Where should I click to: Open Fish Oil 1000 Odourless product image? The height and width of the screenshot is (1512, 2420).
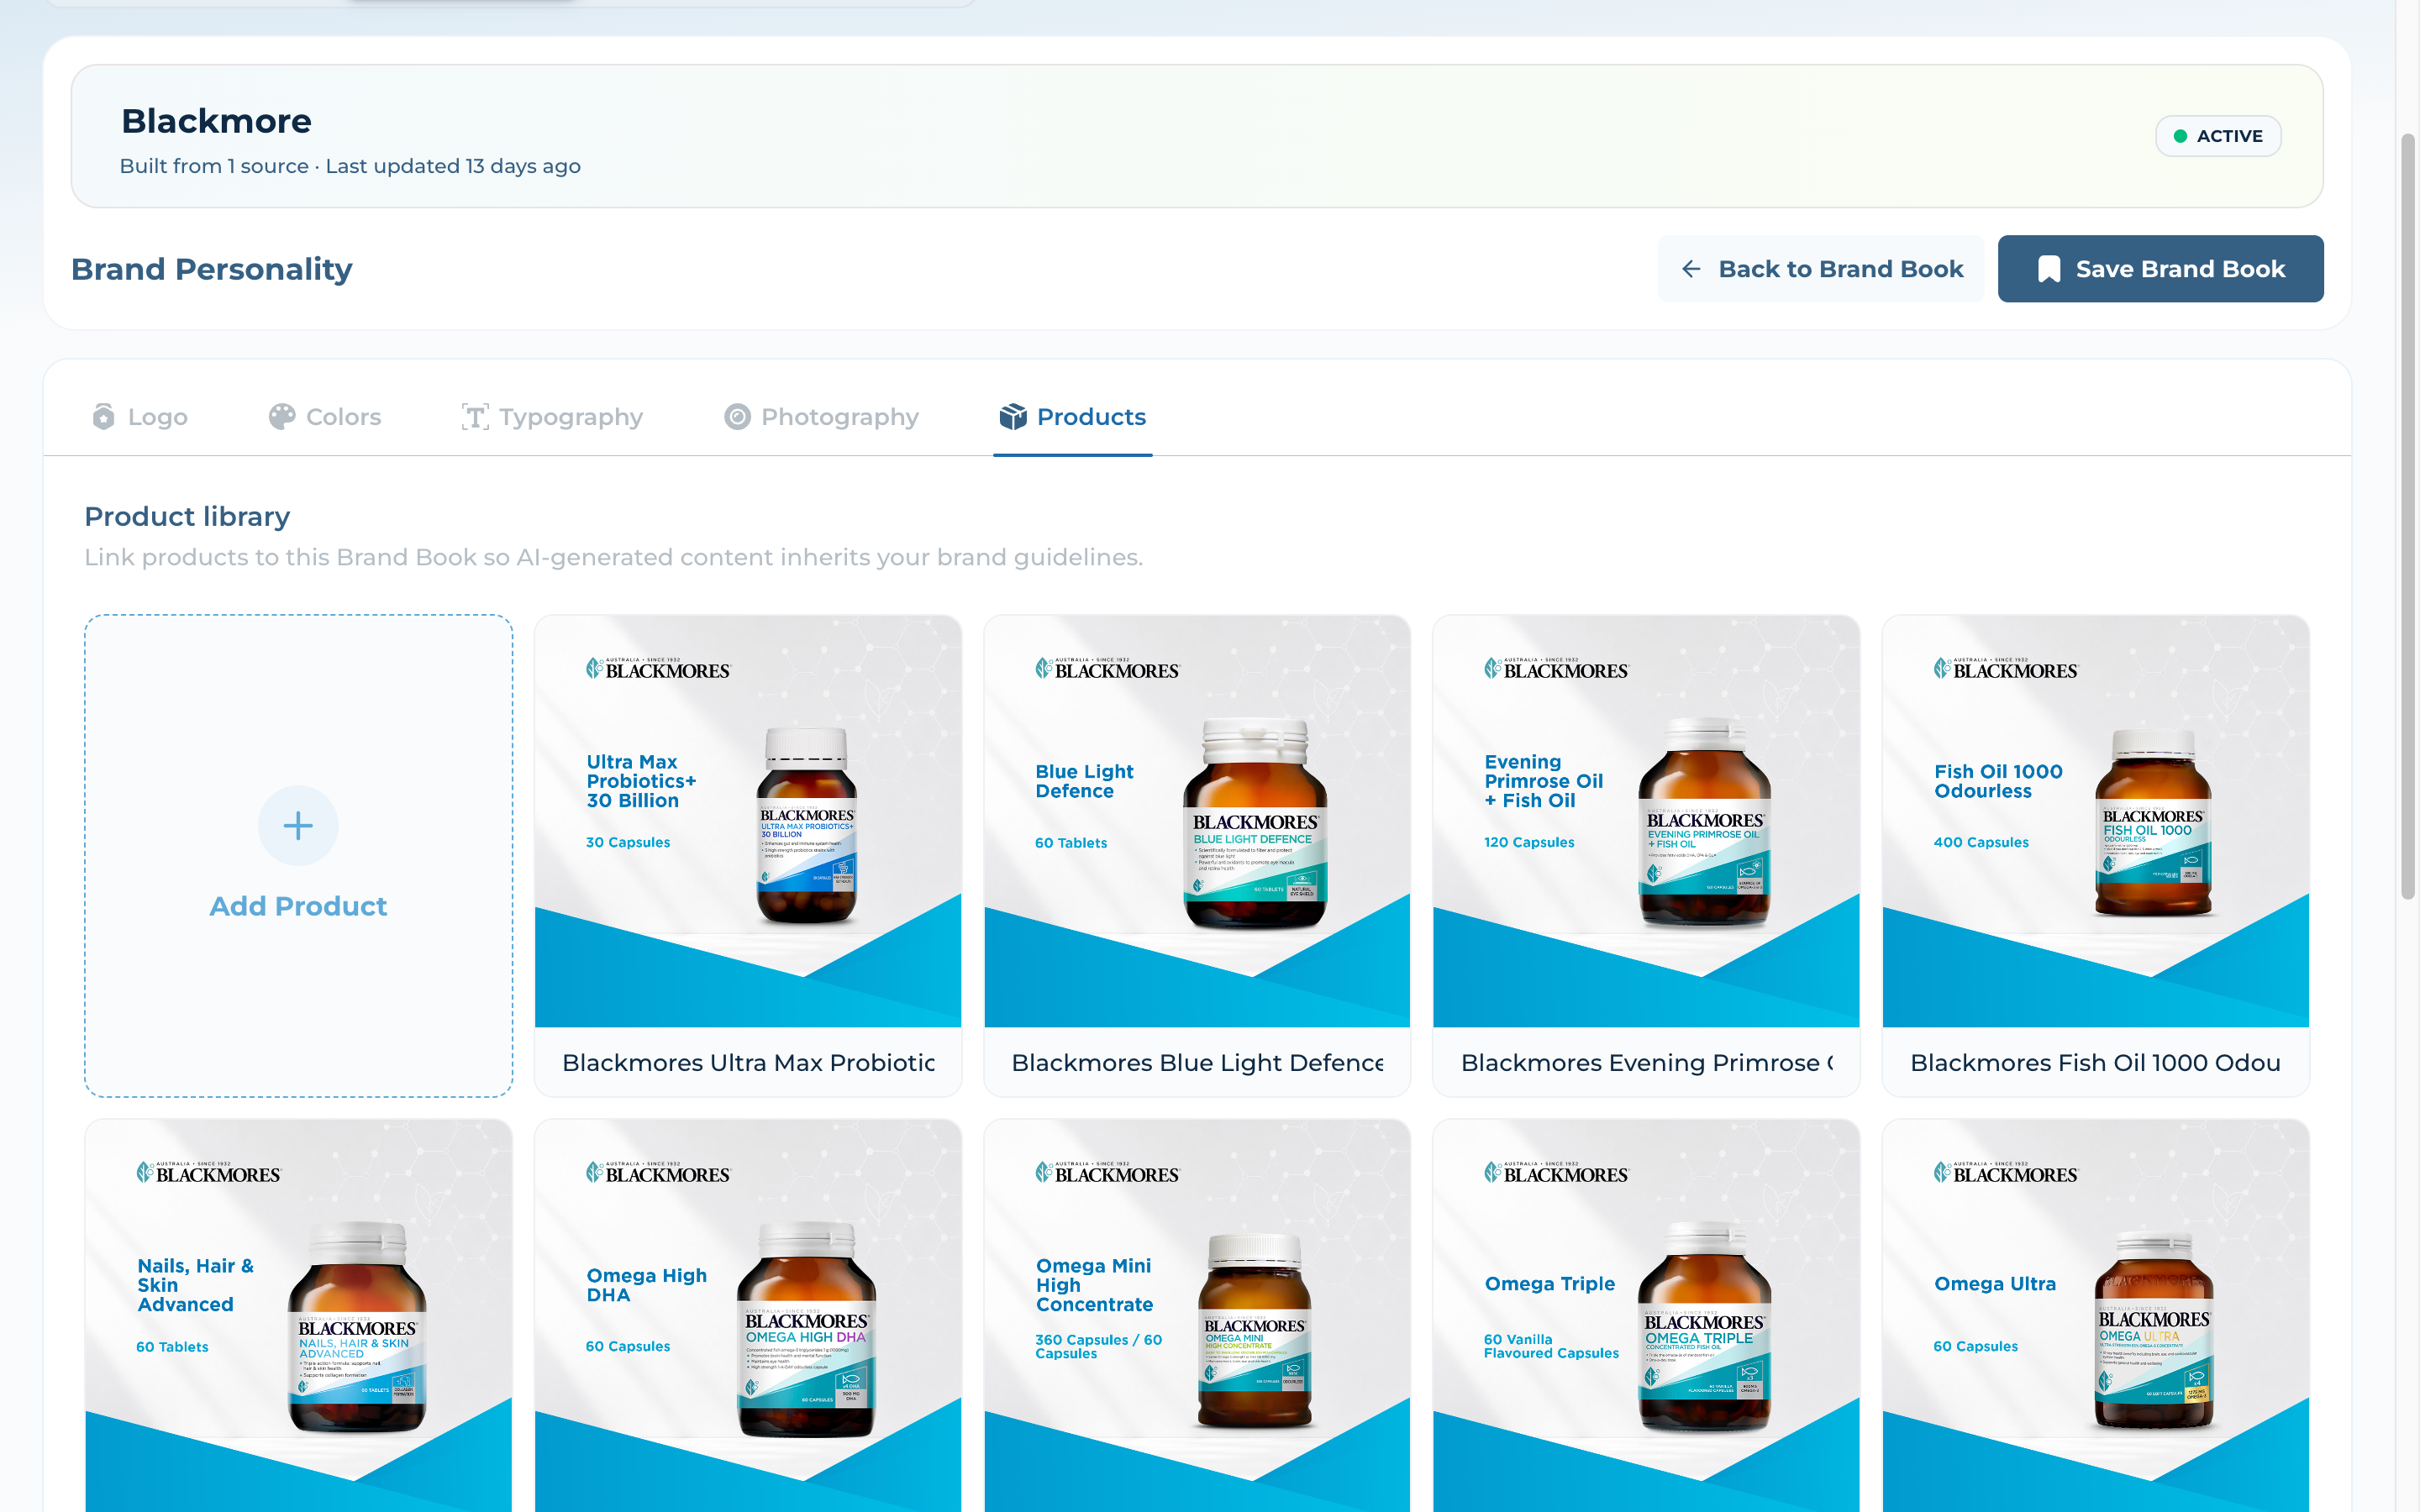(2096, 821)
